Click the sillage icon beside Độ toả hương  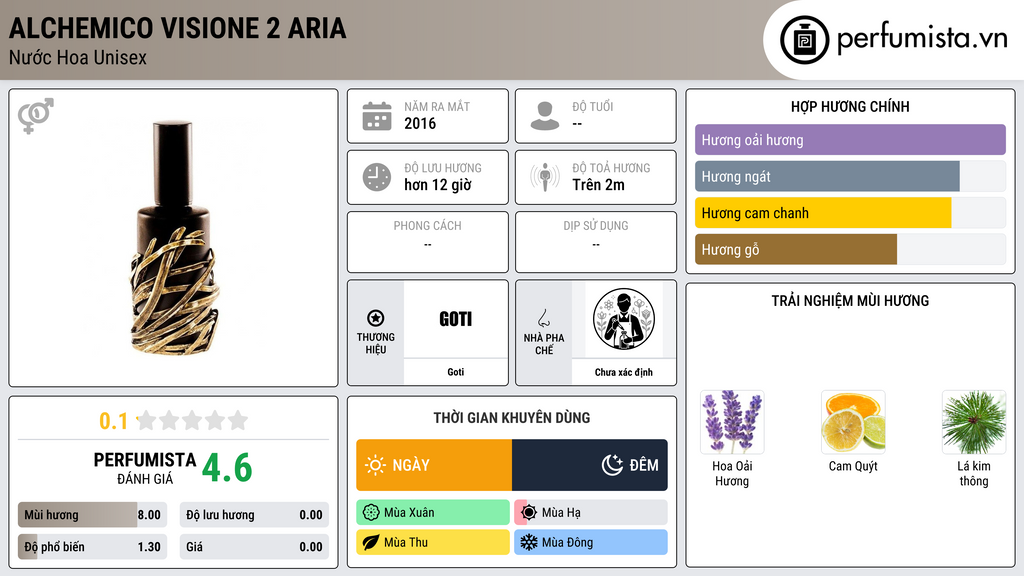[x=545, y=177]
